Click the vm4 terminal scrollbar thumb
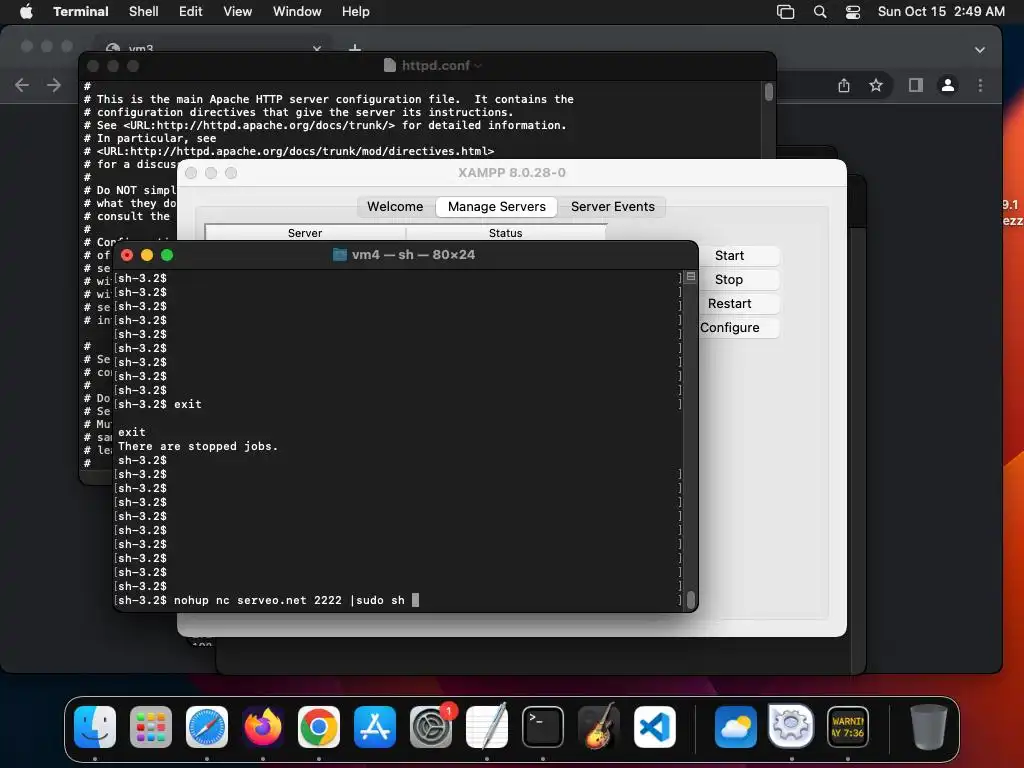Image resolution: width=1024 pixels, height=768 pixels. coord(690,600)
